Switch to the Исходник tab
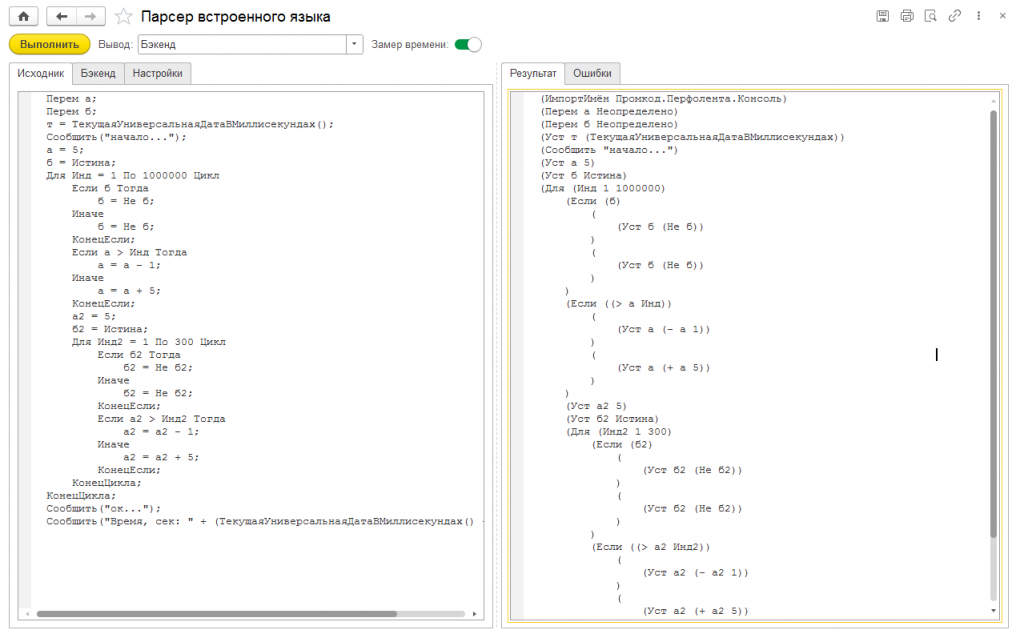 [40, 73]
